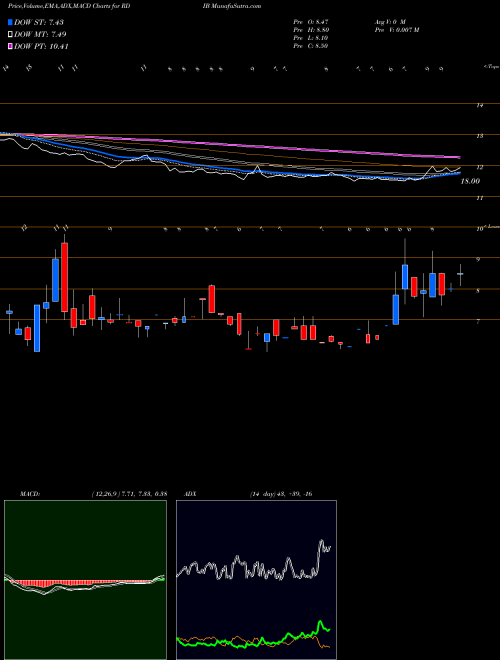
Task: Click the price axis label 11
Action: point(479,198)
